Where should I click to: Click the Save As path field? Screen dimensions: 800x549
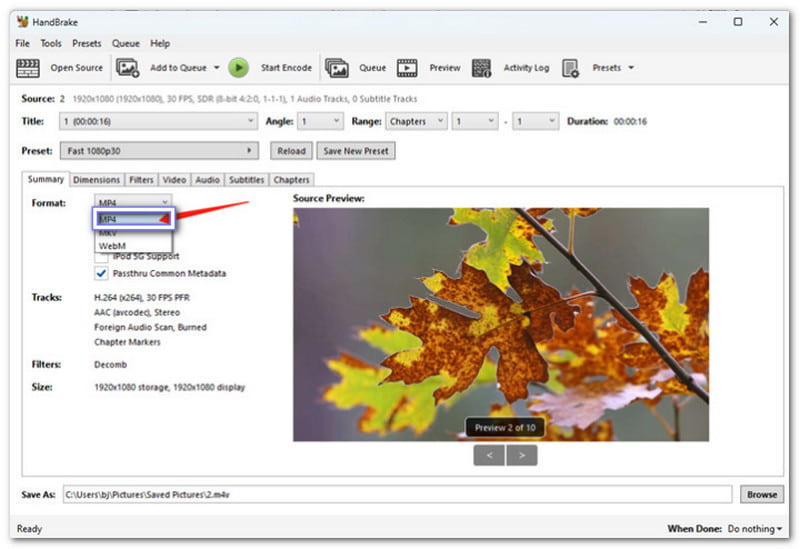pyautogui.click(x=397, y=494)
